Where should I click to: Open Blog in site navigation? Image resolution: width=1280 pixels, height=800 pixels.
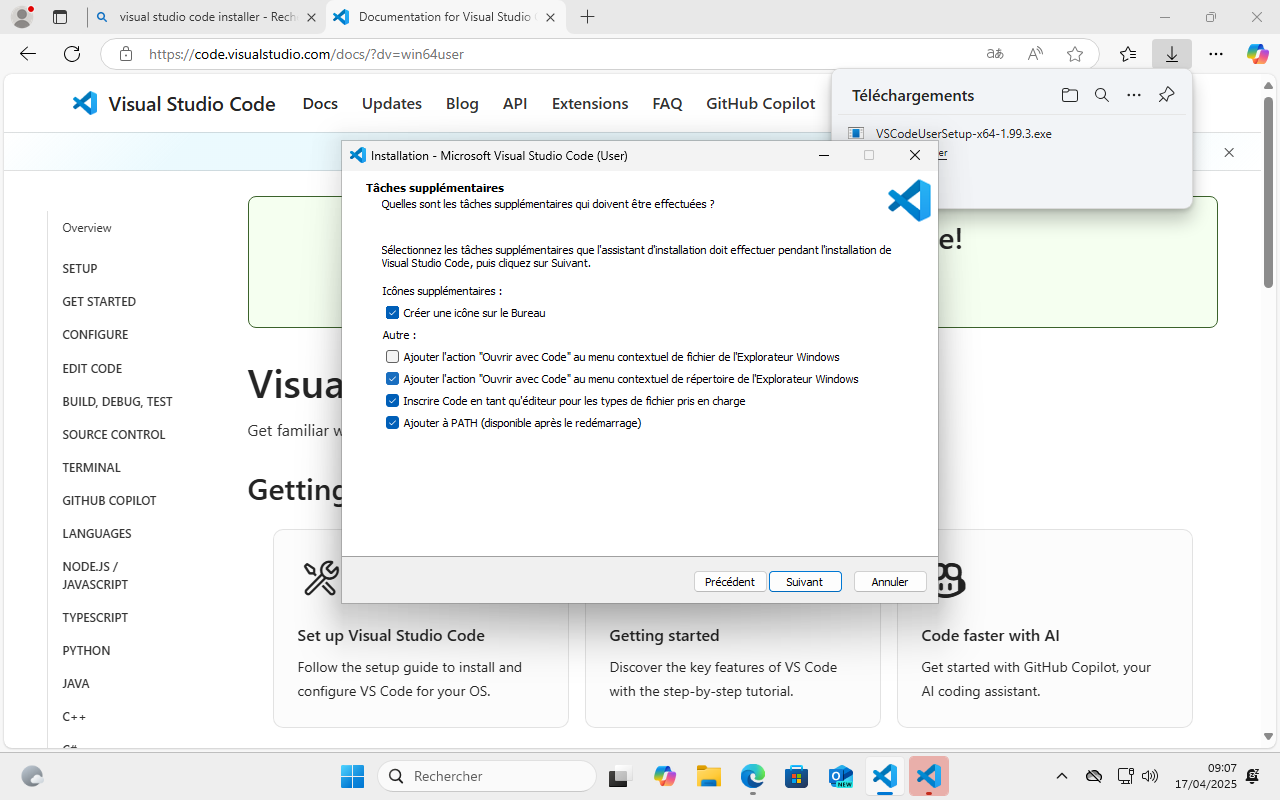tap(462, 103)
